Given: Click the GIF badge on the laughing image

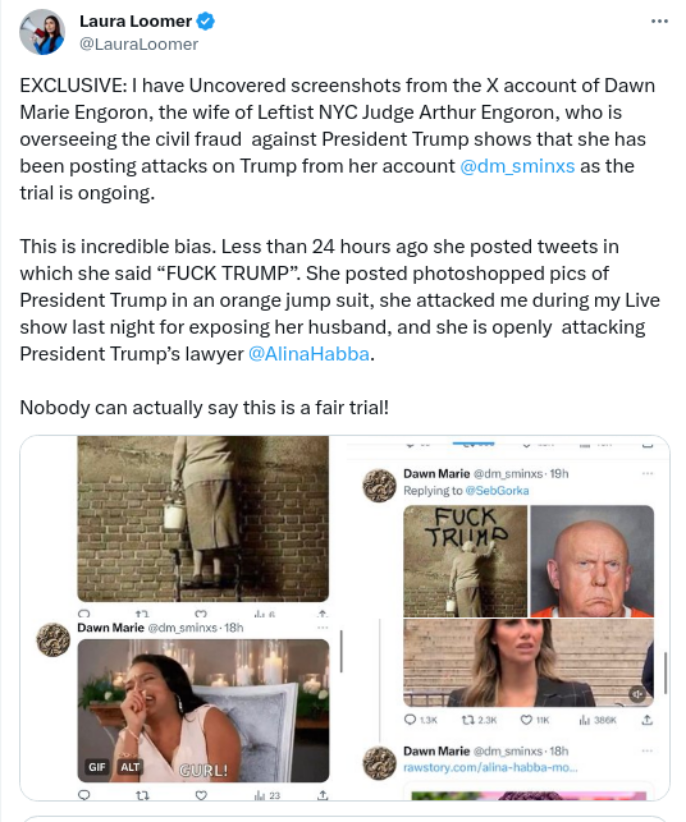Looking at the screenshot, I should (97, 767).
